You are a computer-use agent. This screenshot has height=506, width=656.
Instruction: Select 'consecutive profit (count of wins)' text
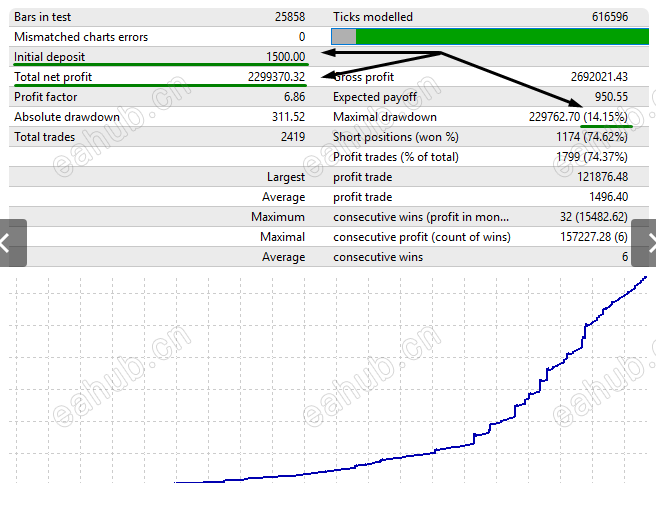pyautogui.click(x=422, y=237)
